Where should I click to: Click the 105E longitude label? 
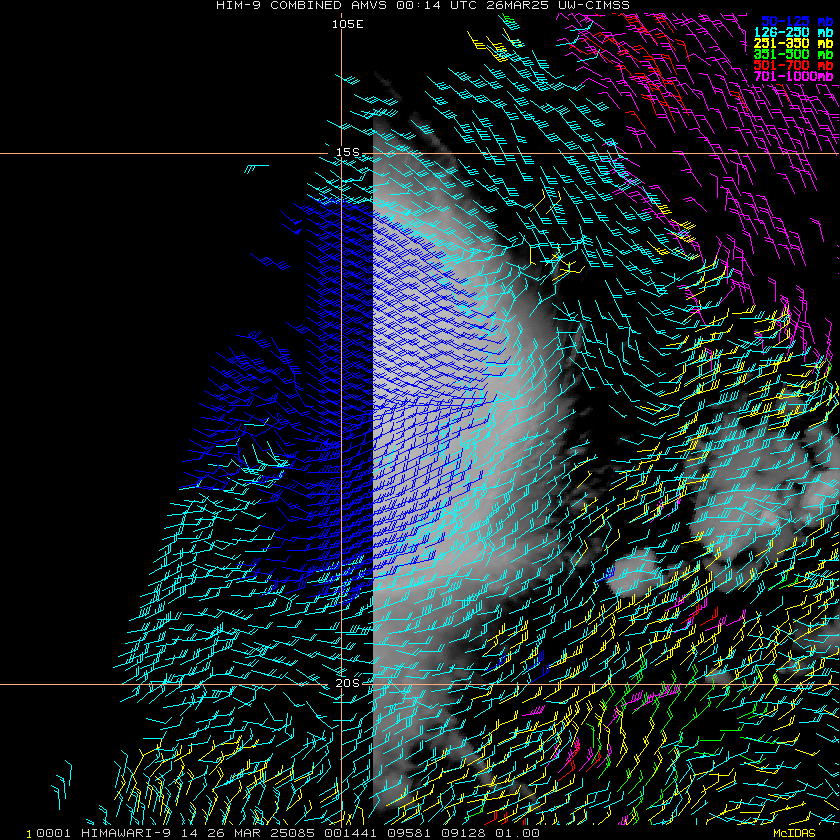point(348,24)
